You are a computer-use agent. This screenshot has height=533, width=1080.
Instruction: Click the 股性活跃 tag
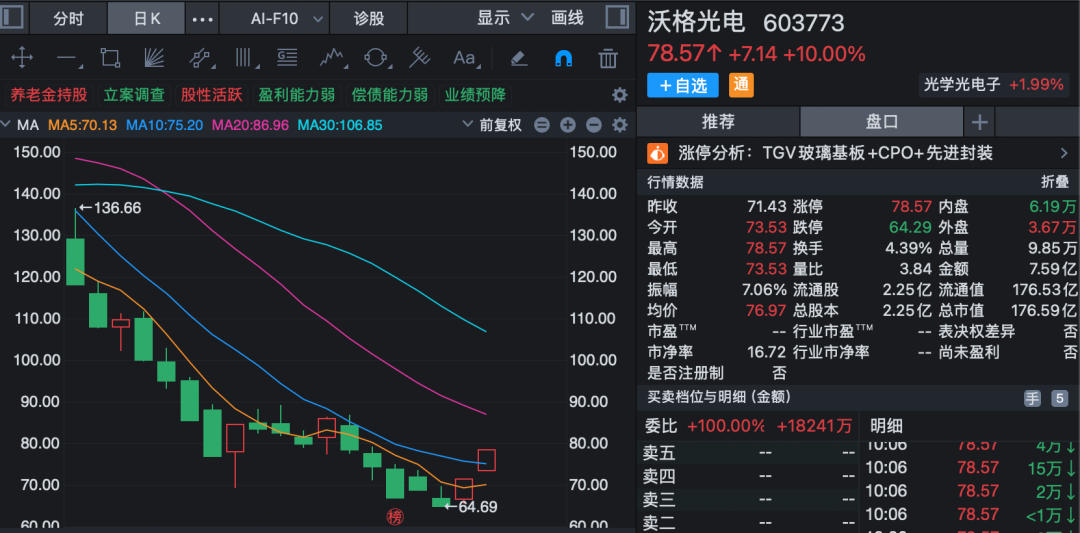pos(211,94)
